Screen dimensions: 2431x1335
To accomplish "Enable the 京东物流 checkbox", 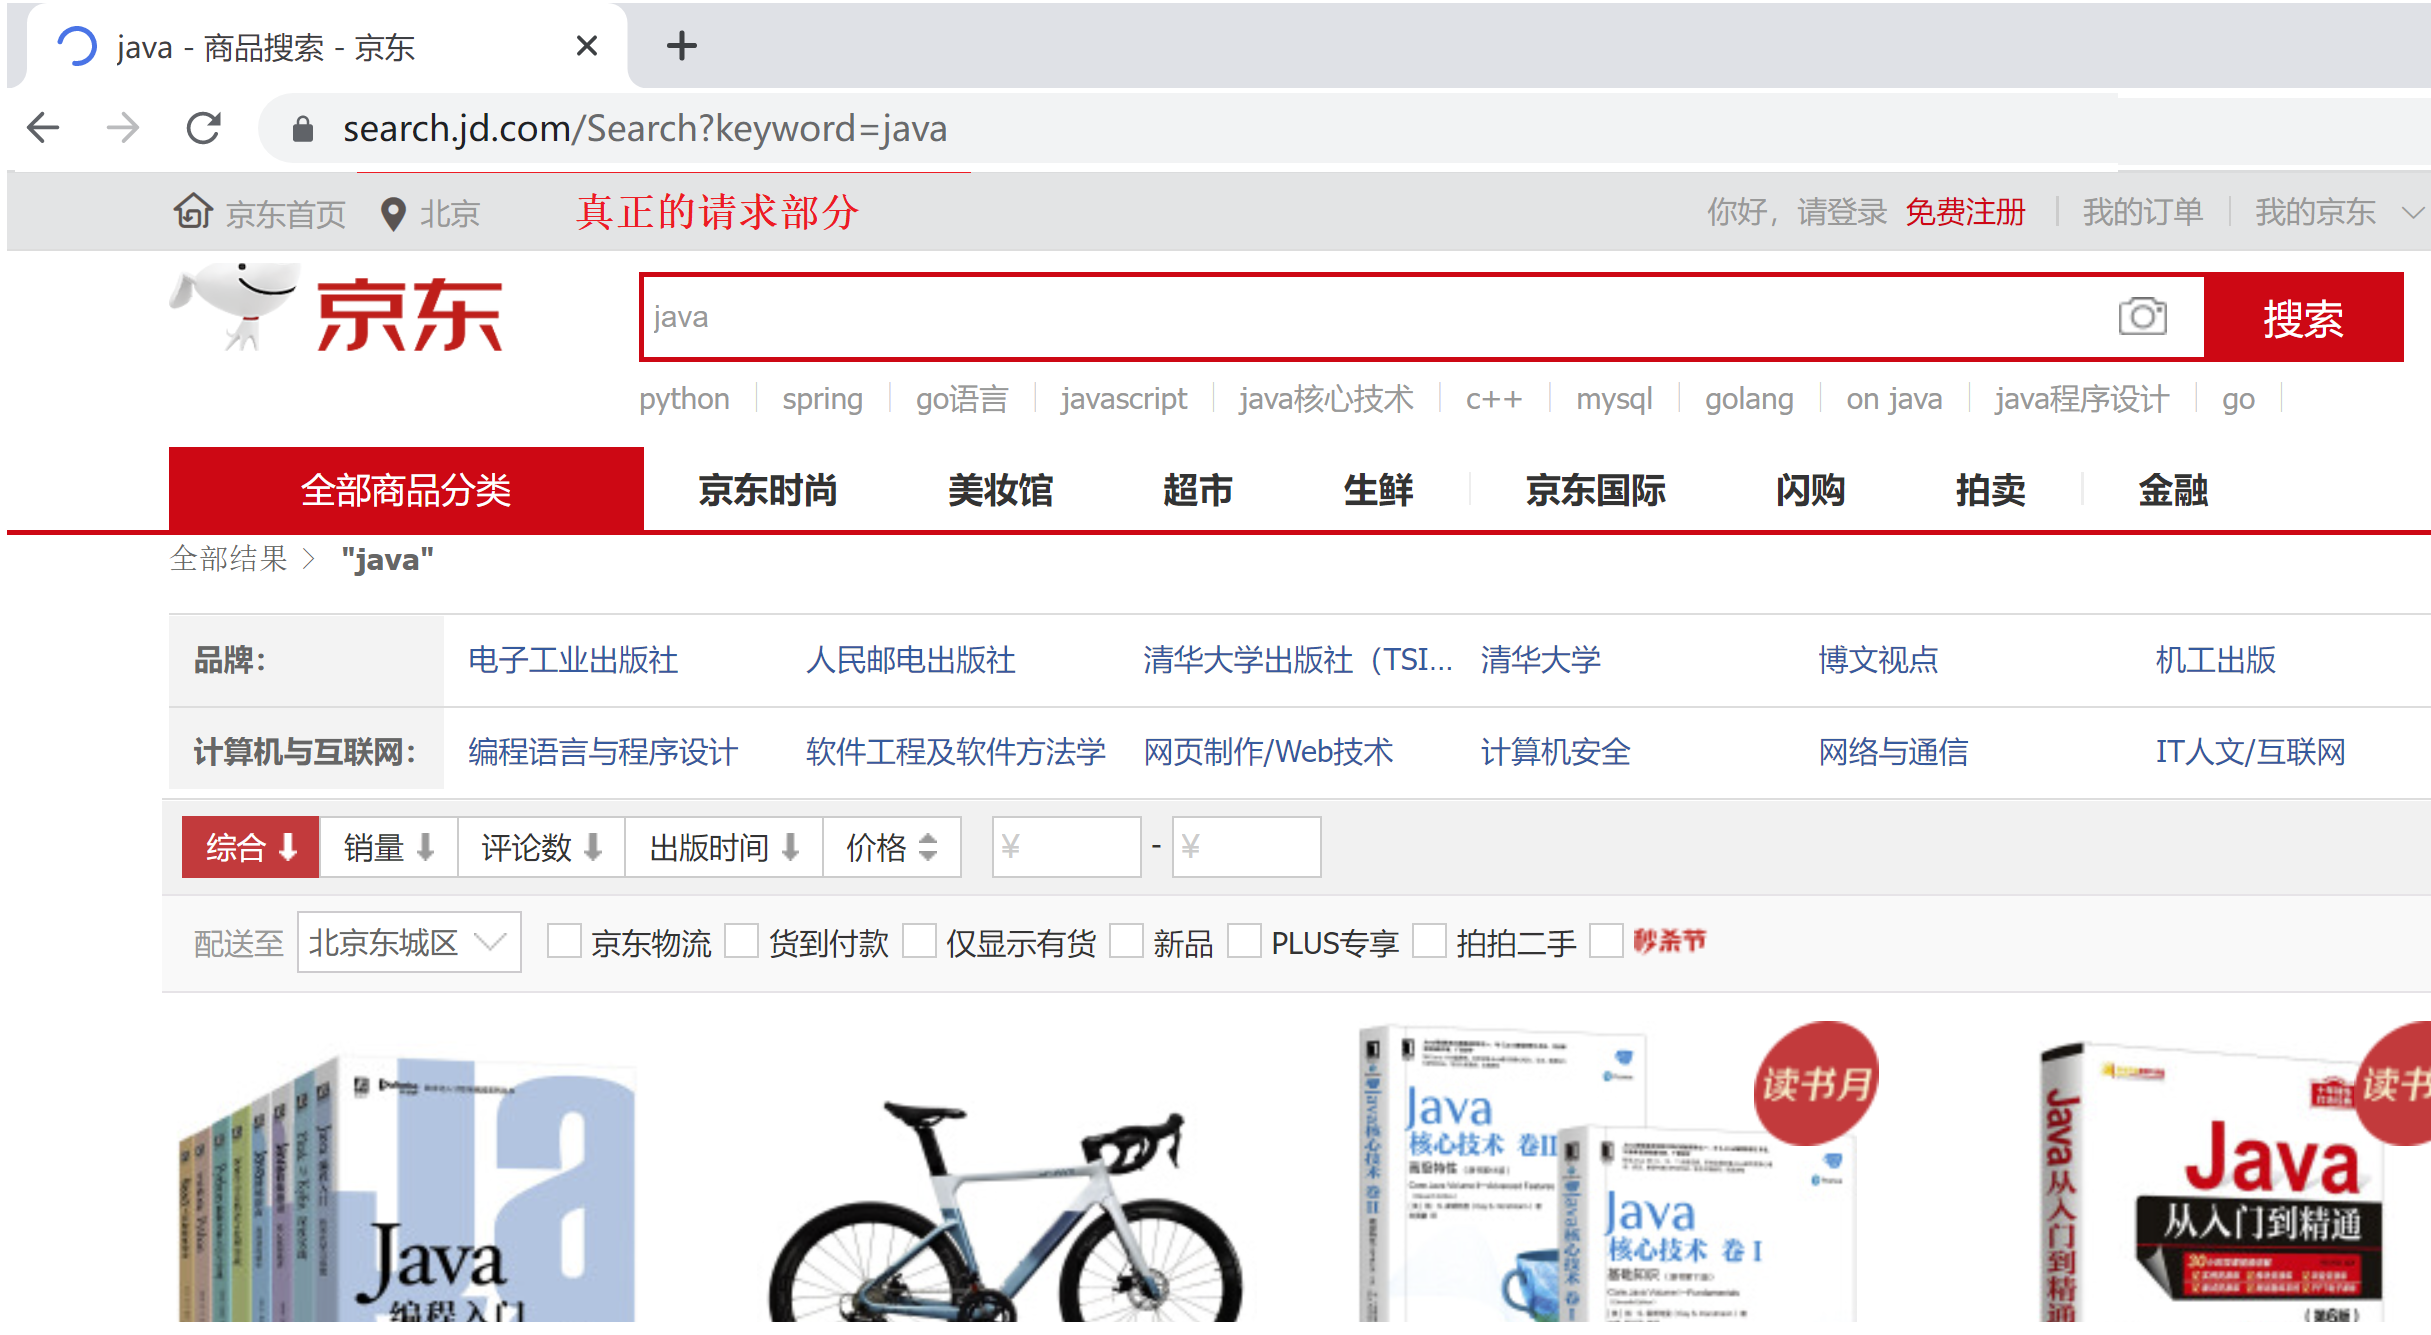I will tap(564, 941).
